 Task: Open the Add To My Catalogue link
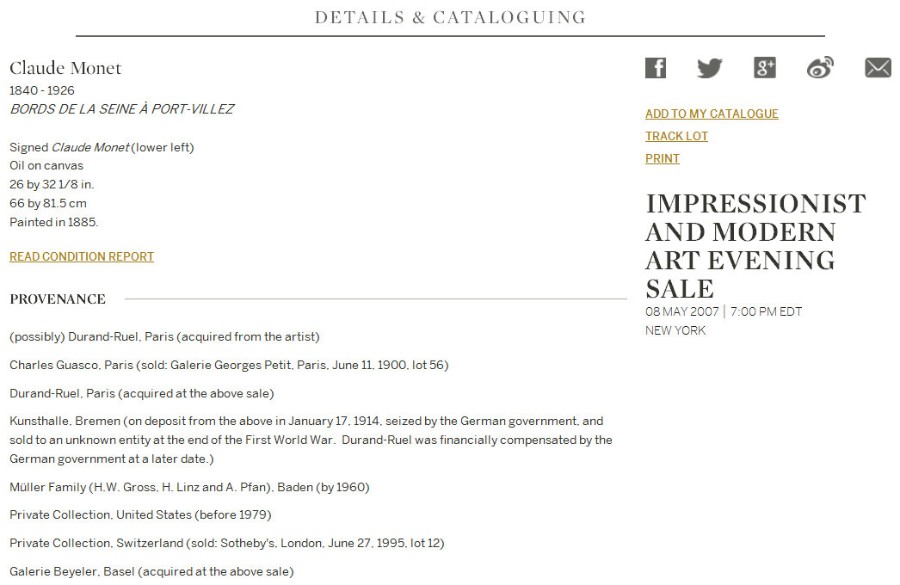pyautogui.click(x=712, y=114)
